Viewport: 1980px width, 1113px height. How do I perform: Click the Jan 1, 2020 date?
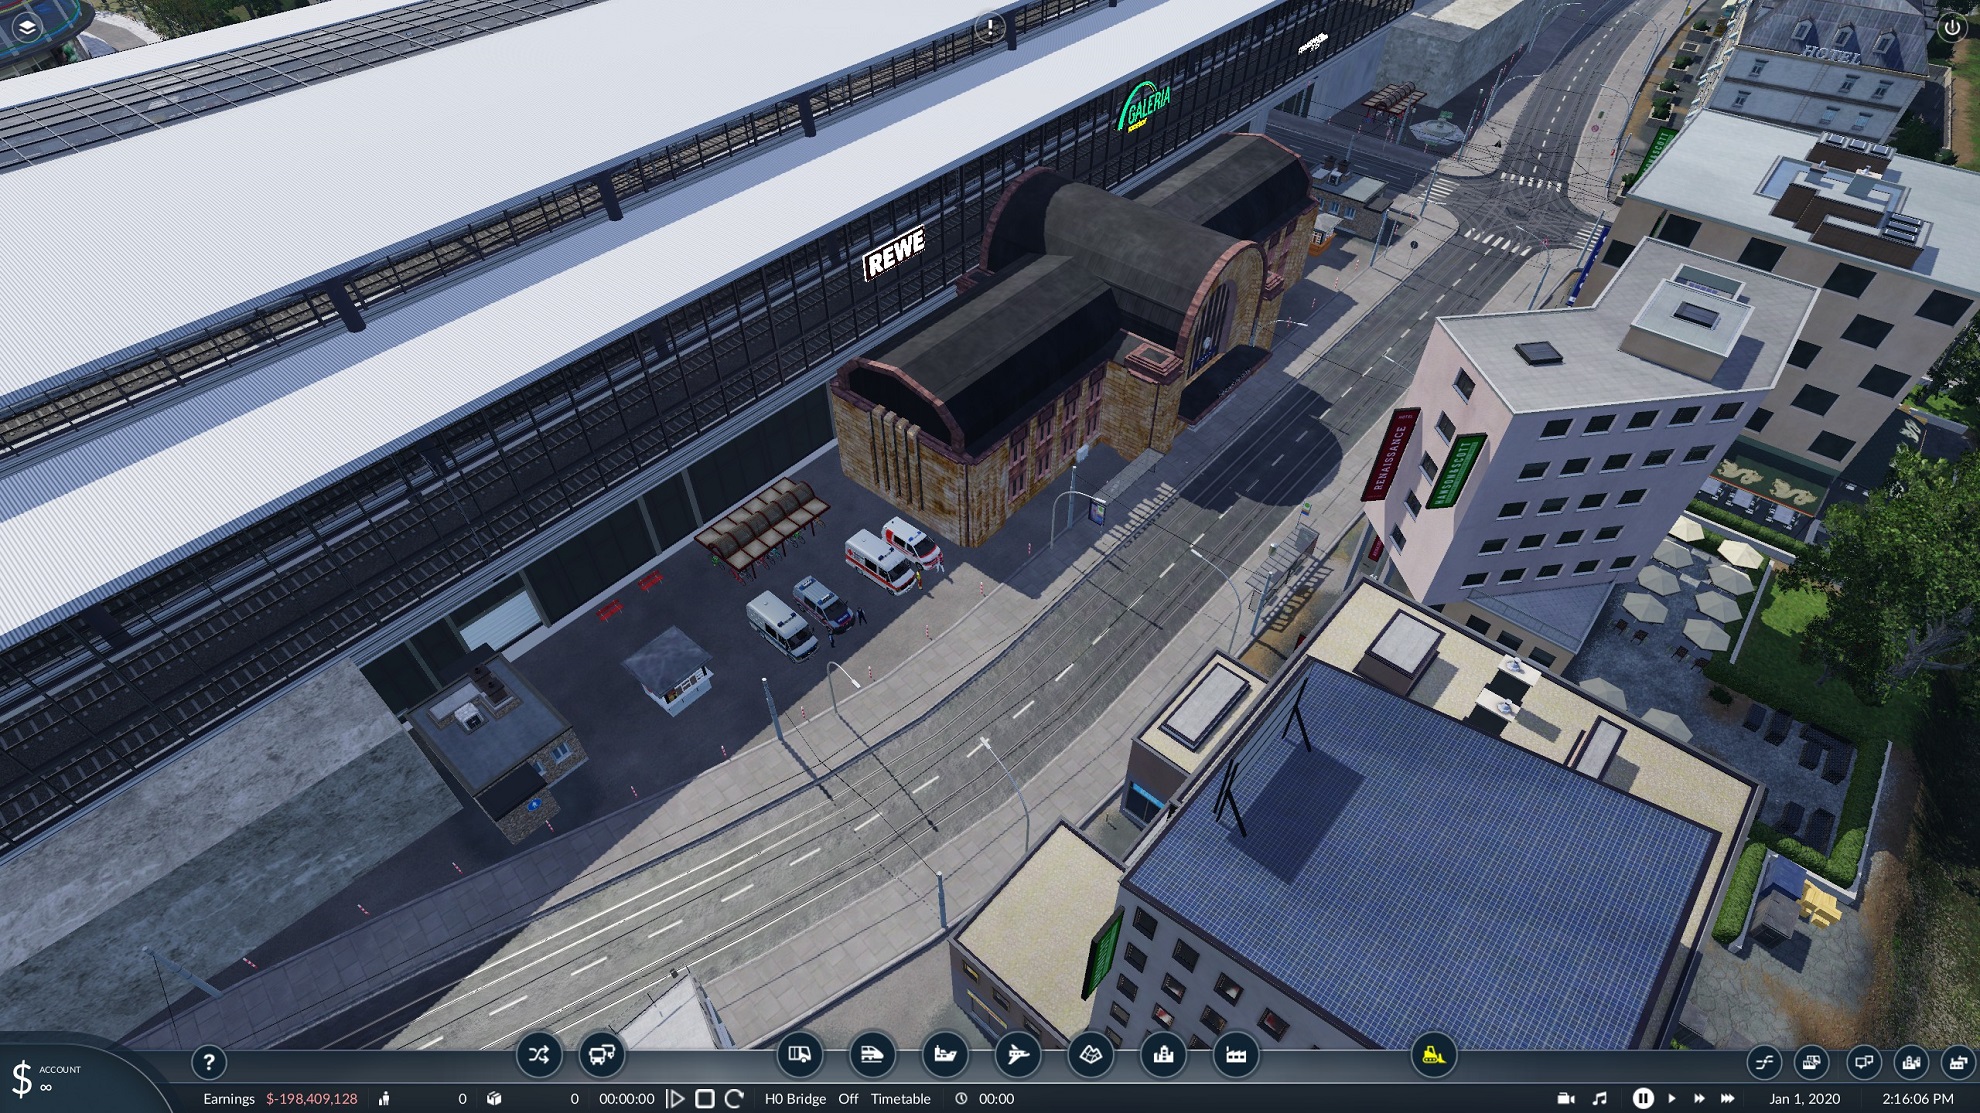tap(1804, 1099)
